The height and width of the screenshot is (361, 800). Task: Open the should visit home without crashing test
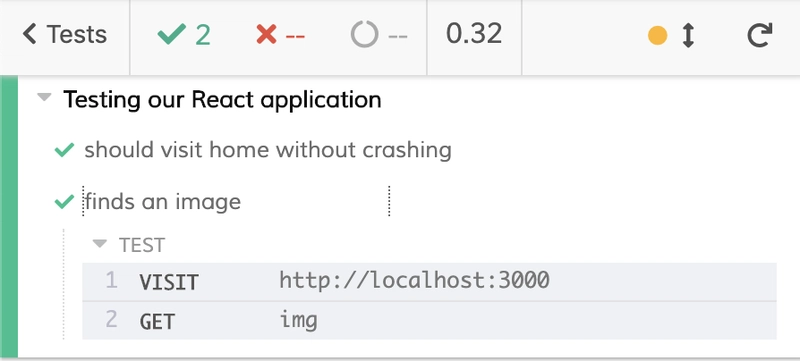pyautogui.click(x=268, y=150)
